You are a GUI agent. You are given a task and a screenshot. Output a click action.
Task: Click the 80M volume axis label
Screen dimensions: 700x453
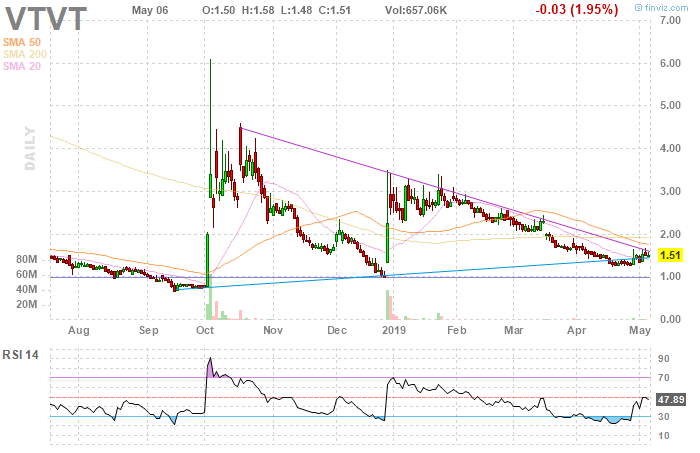(x=26, y=260)
